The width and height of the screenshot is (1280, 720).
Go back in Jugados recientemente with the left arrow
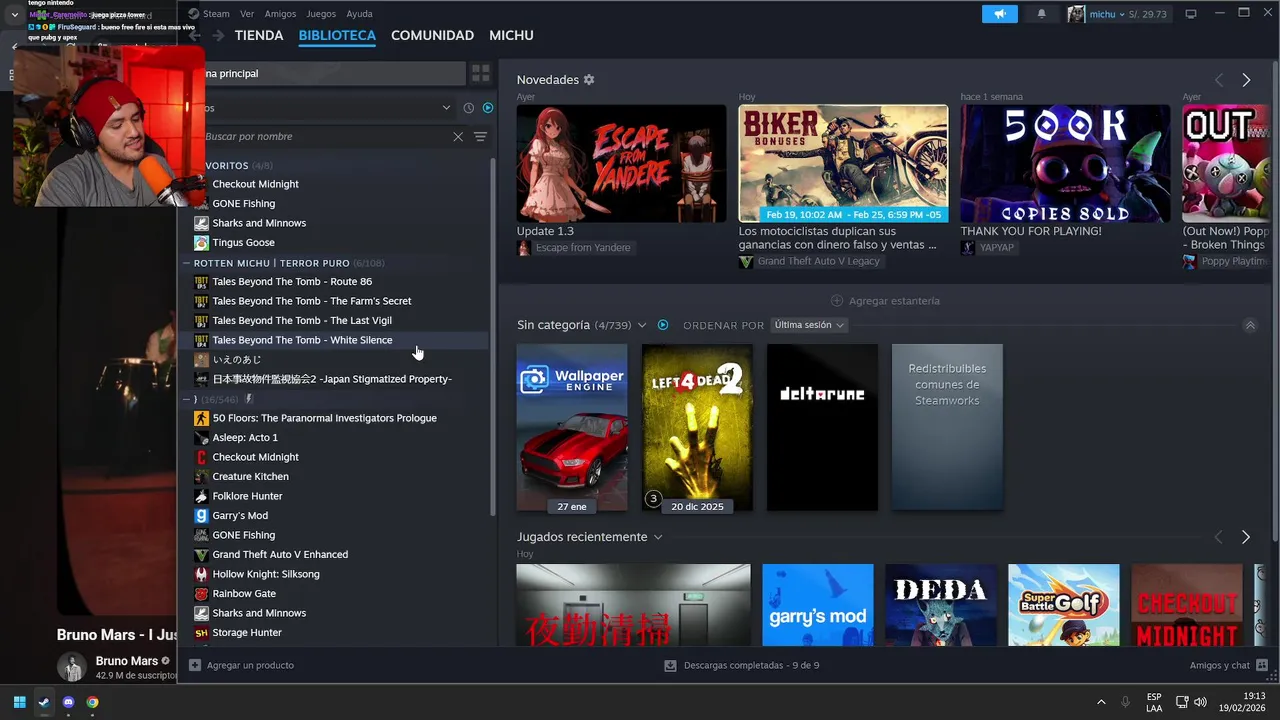pyautogui.click(x=1218, y=537)
